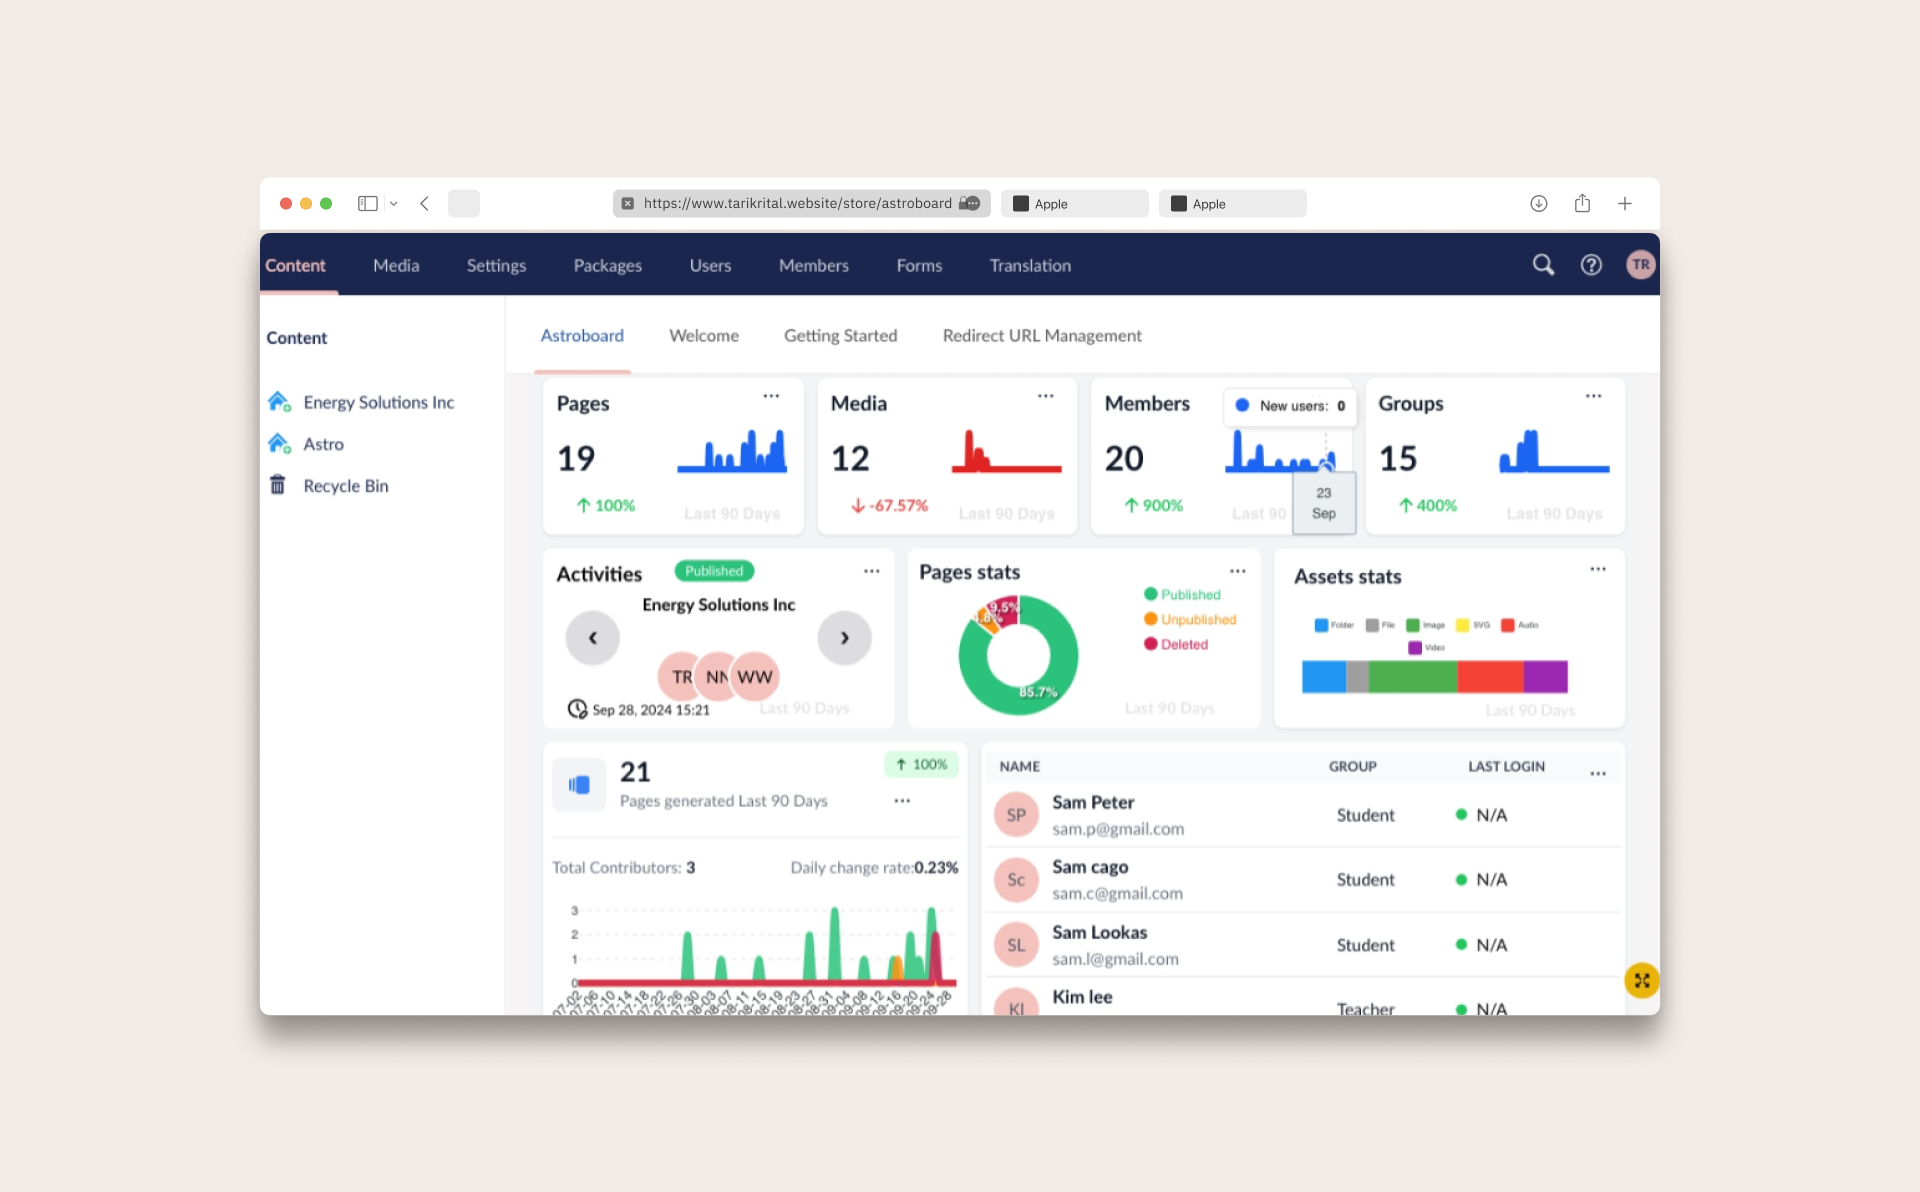Open Safari downloads icon
The image size is (1920, 1192).
[x=1538, y=204]
